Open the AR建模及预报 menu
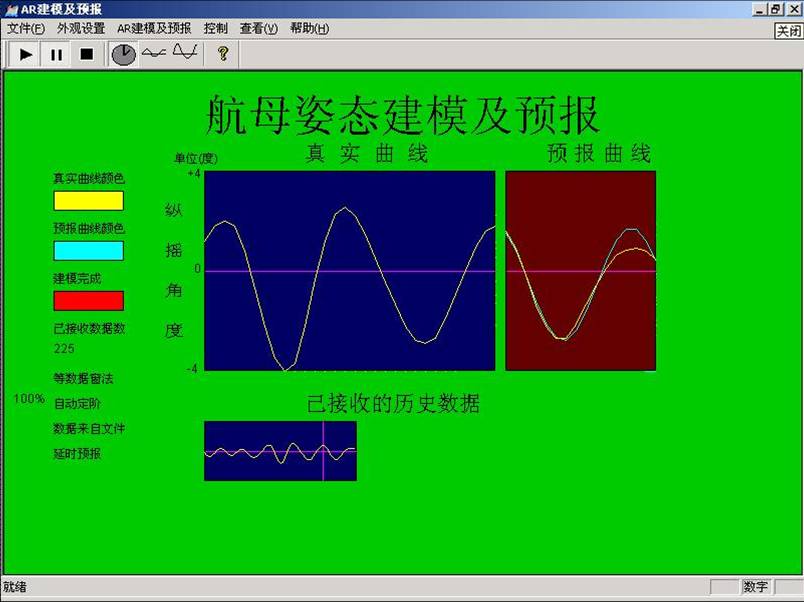804x602 pixels. (x=154, y=29)
